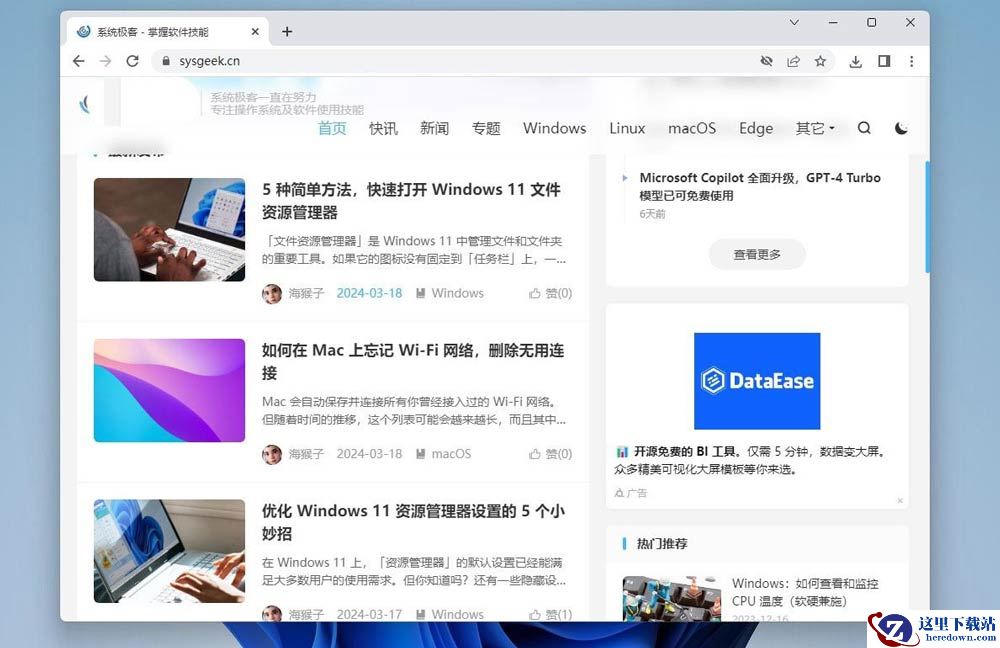Click the lock icon in address bar
The width and height of the screenshot is (1000, 648).
166,61
